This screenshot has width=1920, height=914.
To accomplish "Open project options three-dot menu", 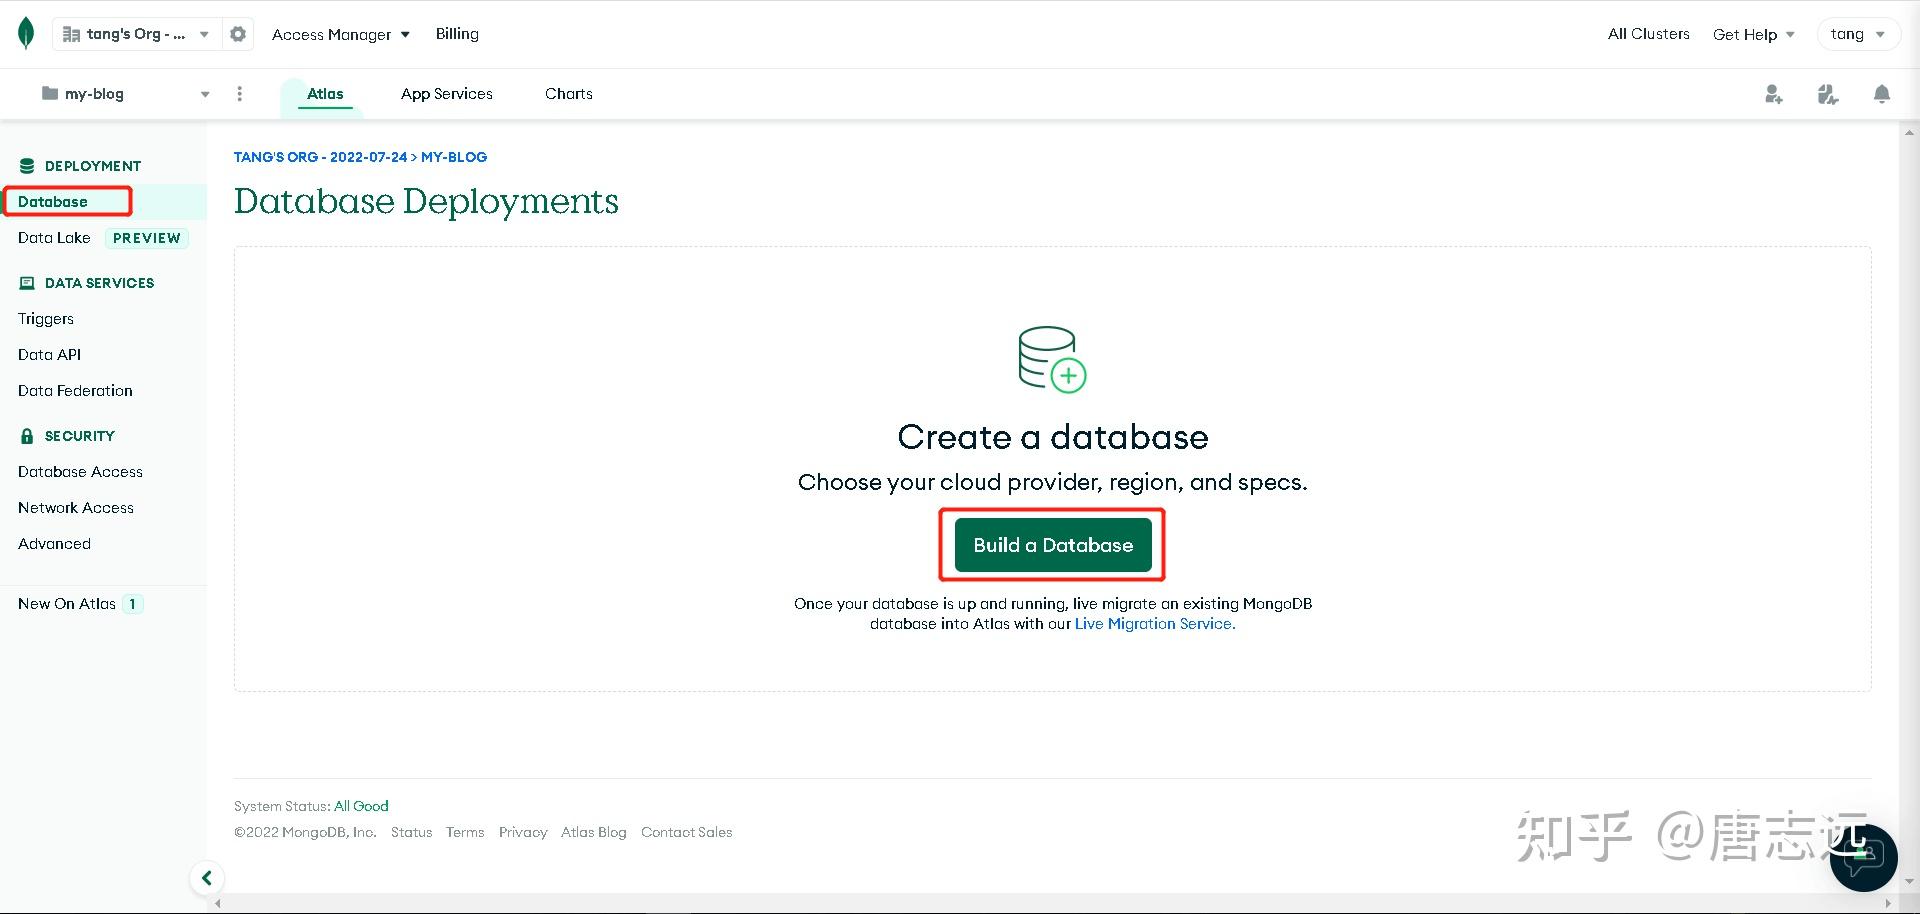I will pos(239,94).
